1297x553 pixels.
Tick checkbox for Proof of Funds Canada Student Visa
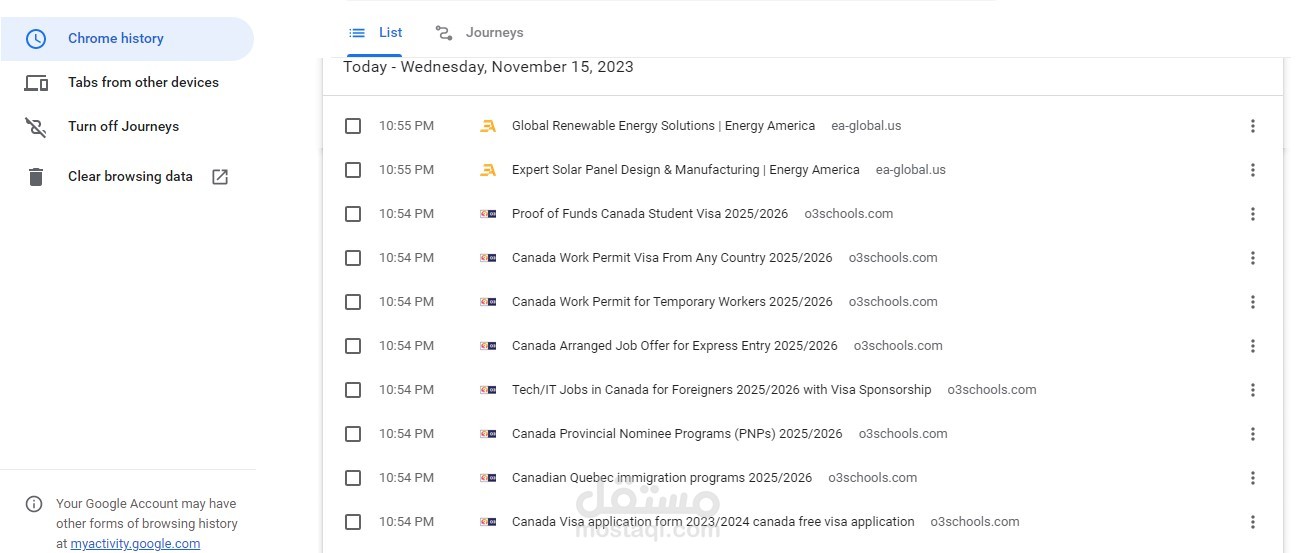pos(353,214)
